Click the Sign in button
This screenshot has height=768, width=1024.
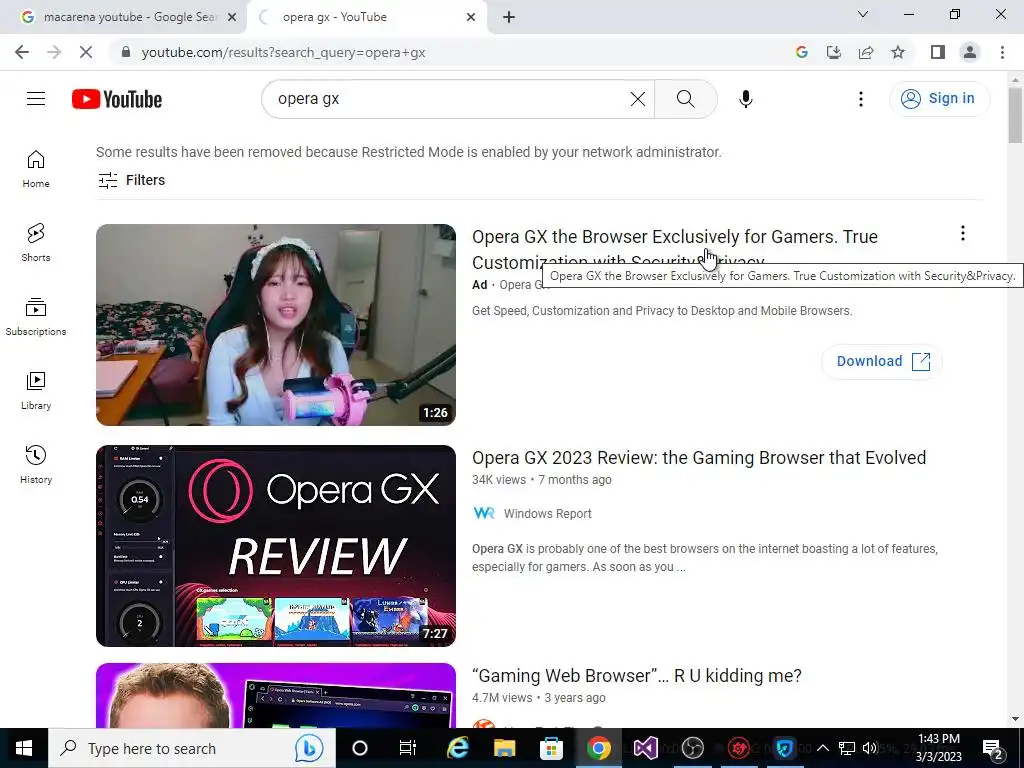939,99
